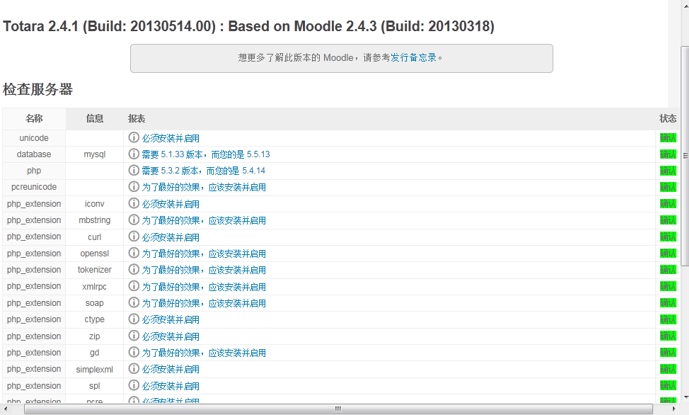Open the zip report link
Viewport: 689px width, 415px height.
tap(170, 336)
